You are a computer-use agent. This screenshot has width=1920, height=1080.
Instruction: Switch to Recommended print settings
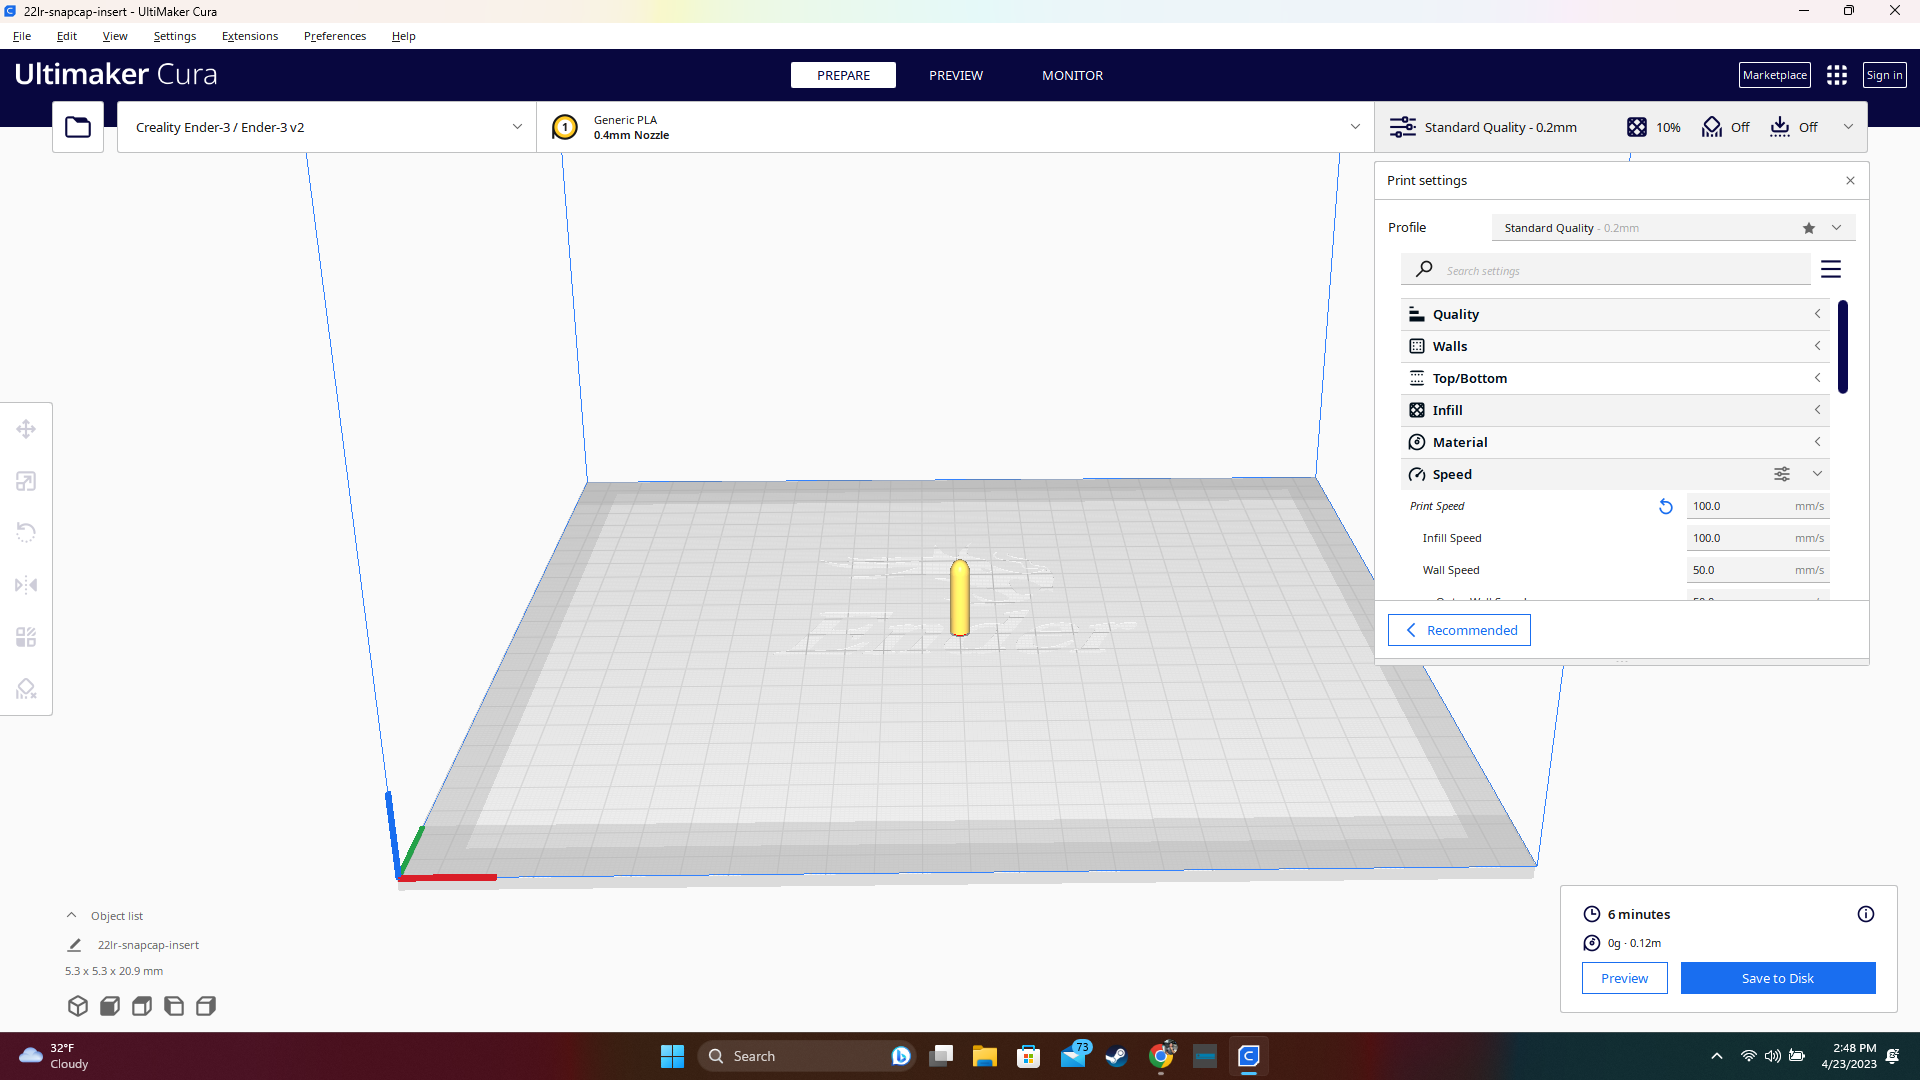(1460, 630)
